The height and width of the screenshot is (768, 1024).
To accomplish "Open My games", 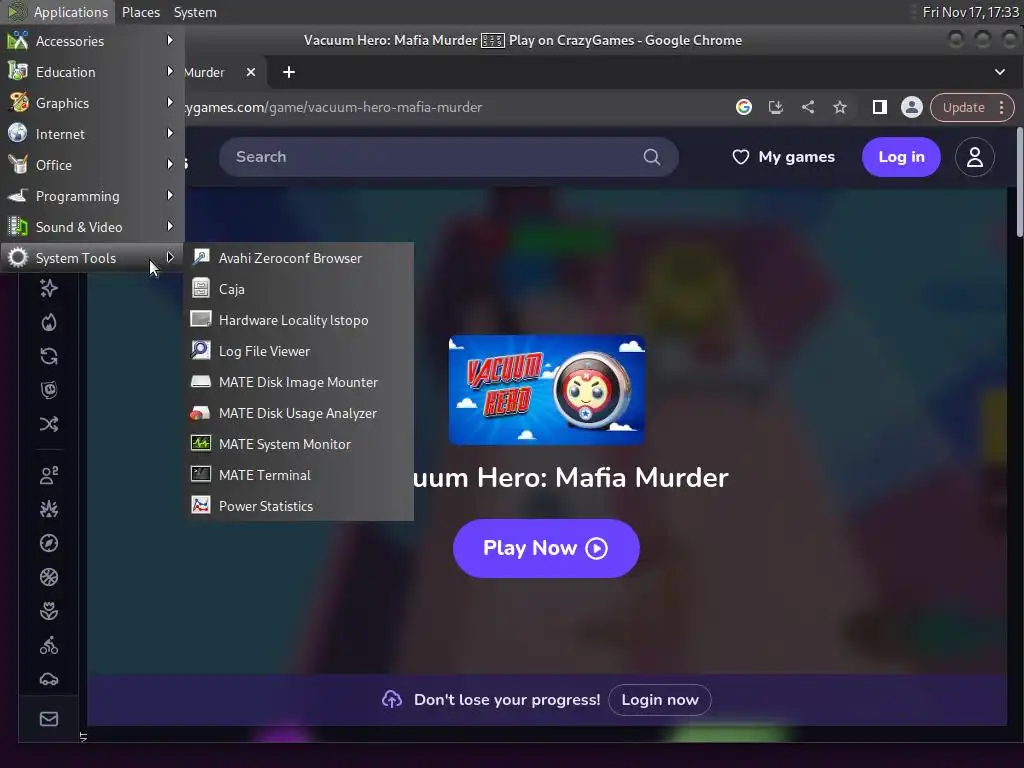I will click(x=784, y=157).
